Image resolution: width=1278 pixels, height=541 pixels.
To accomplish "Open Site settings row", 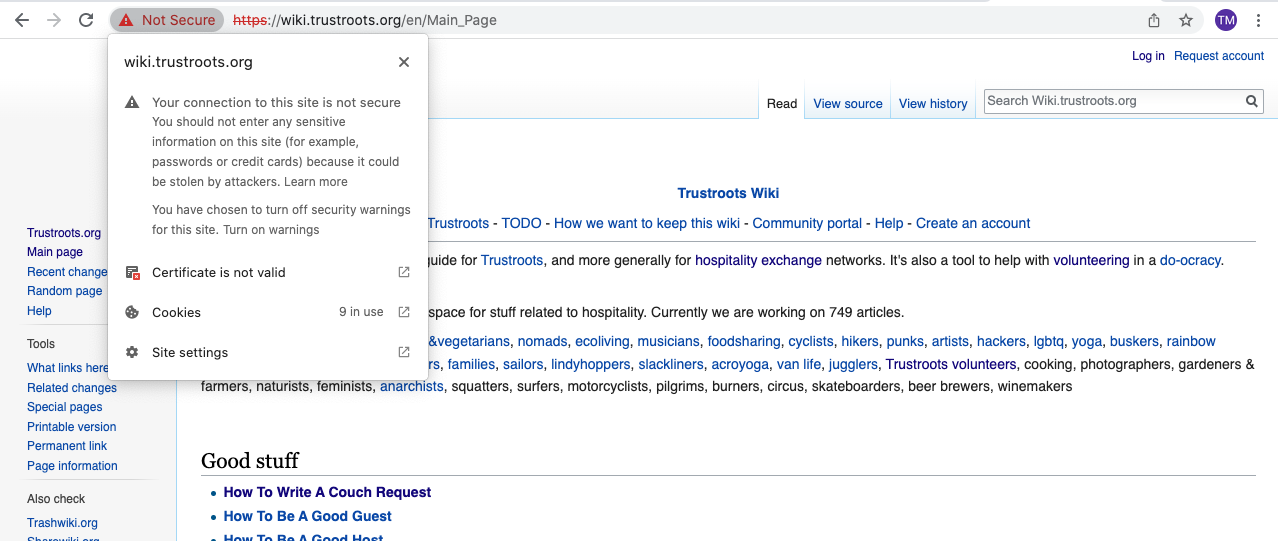I will [x=268, y=352].
